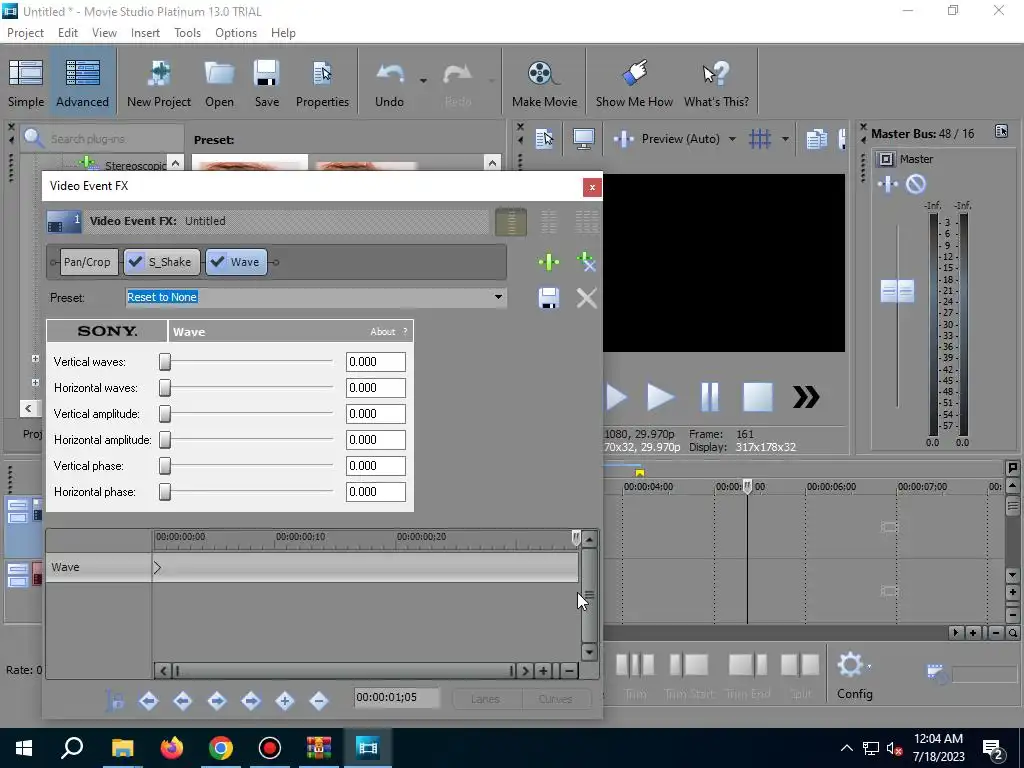
Task: Remove selected plug-in from the chain
Action: point(586,262)
